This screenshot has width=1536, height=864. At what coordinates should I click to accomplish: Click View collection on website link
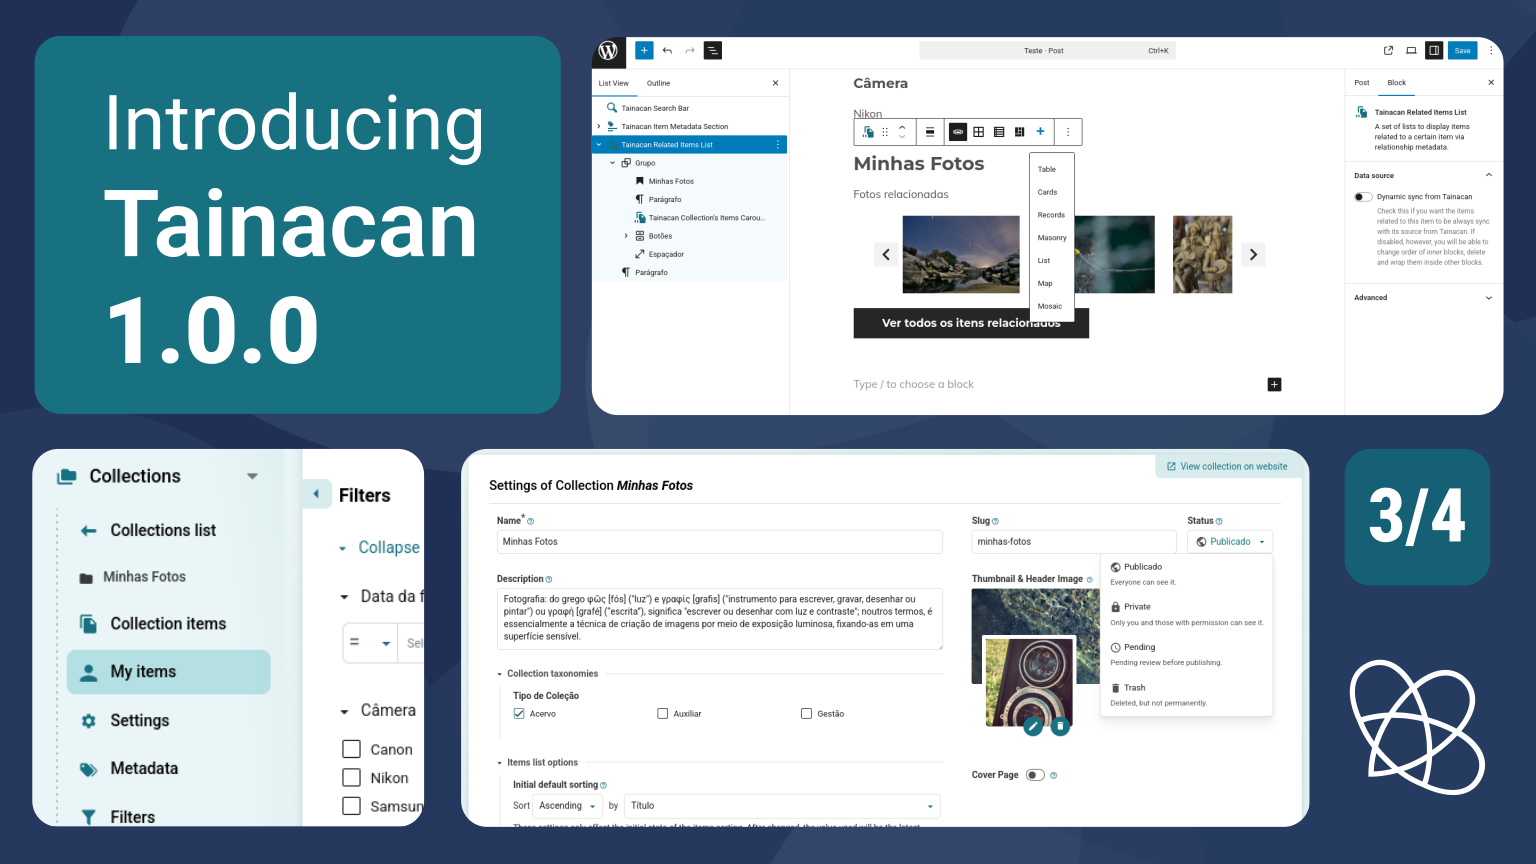click(1227, 467)
